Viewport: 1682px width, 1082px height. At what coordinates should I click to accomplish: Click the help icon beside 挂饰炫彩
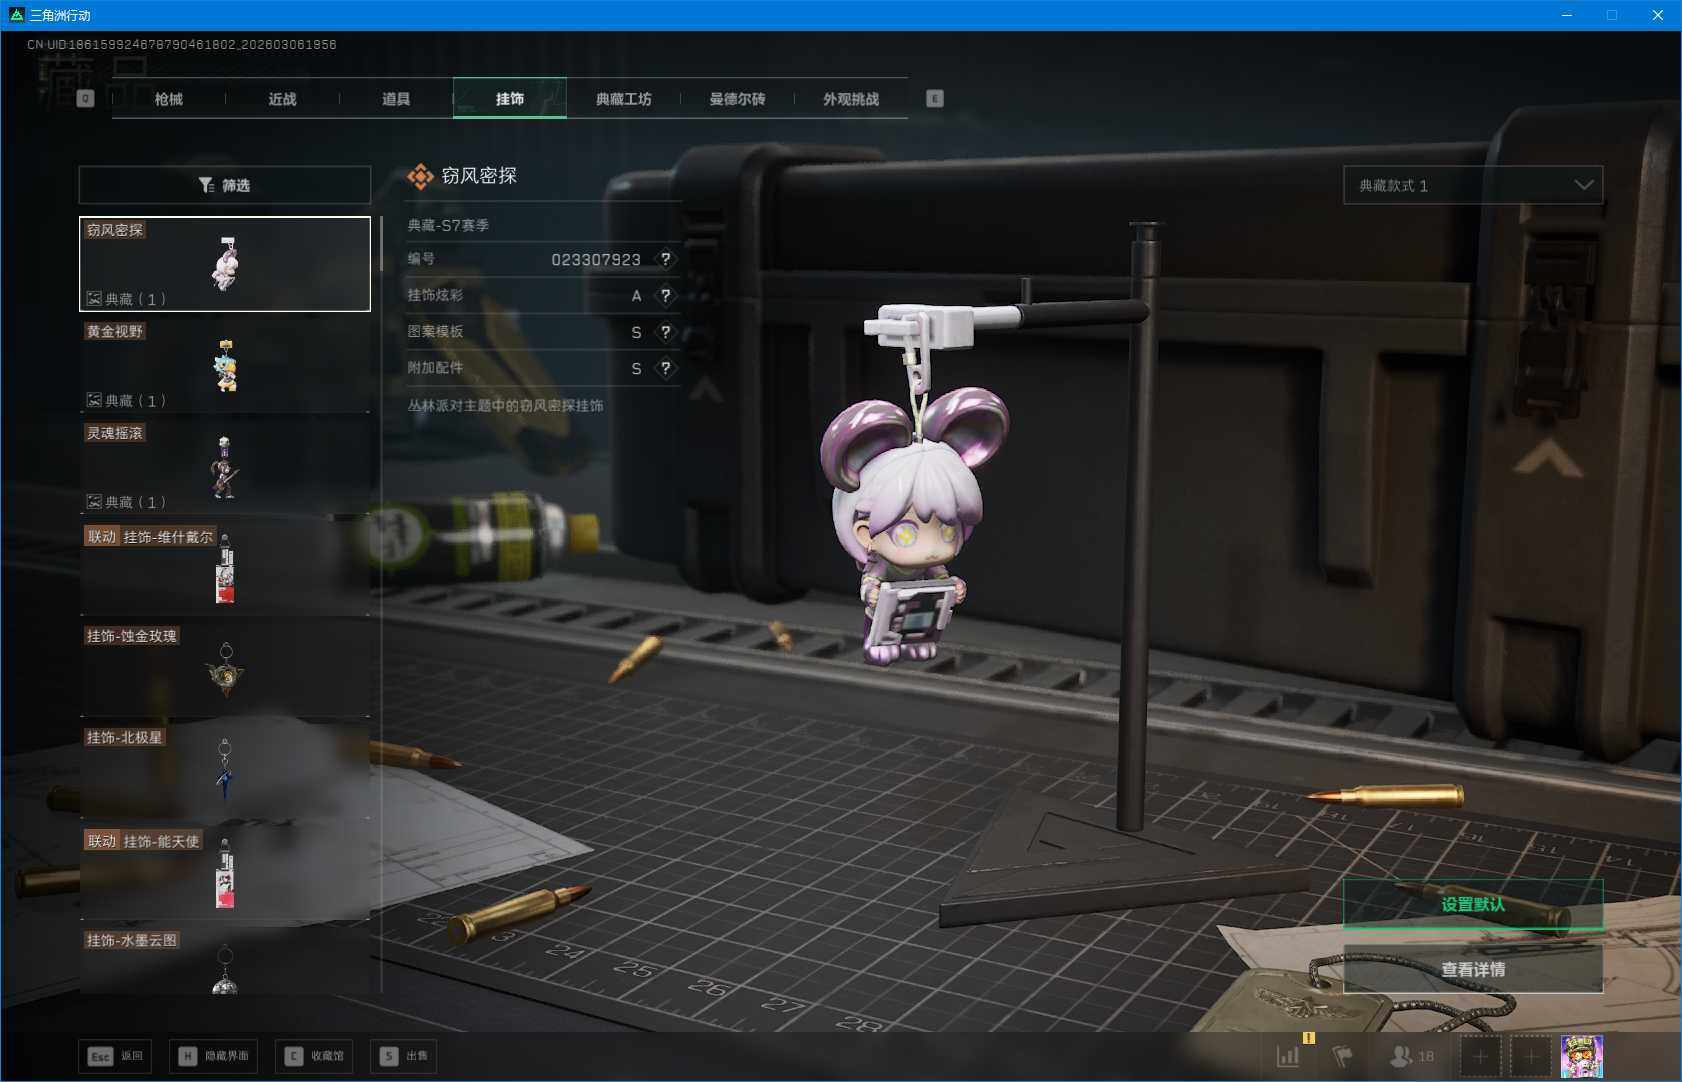[666, 296]
